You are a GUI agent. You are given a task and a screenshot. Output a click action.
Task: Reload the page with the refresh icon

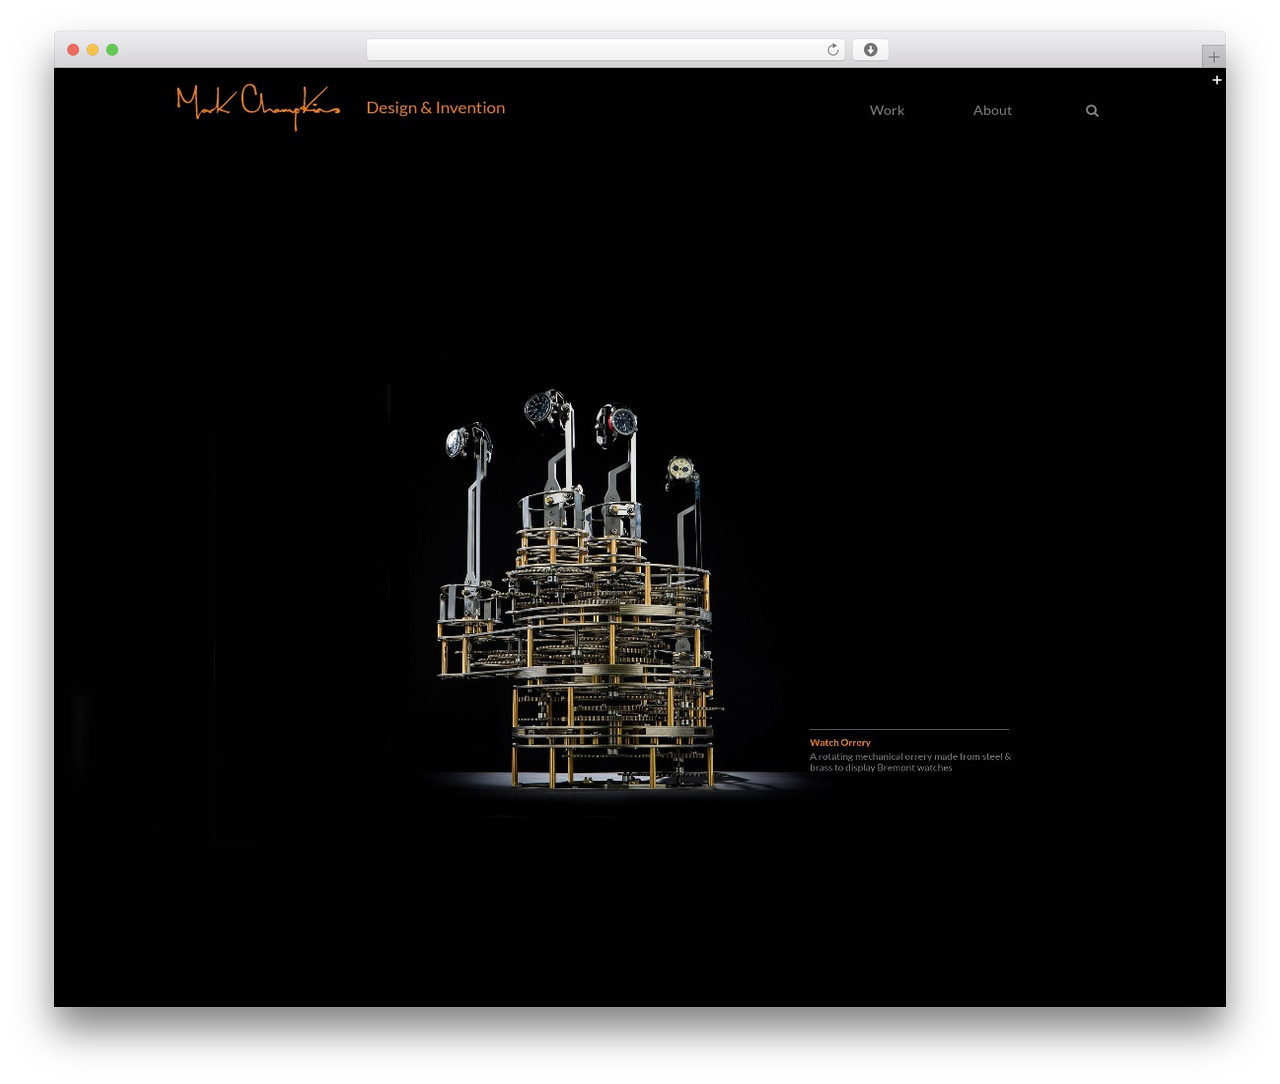point(832,50)
